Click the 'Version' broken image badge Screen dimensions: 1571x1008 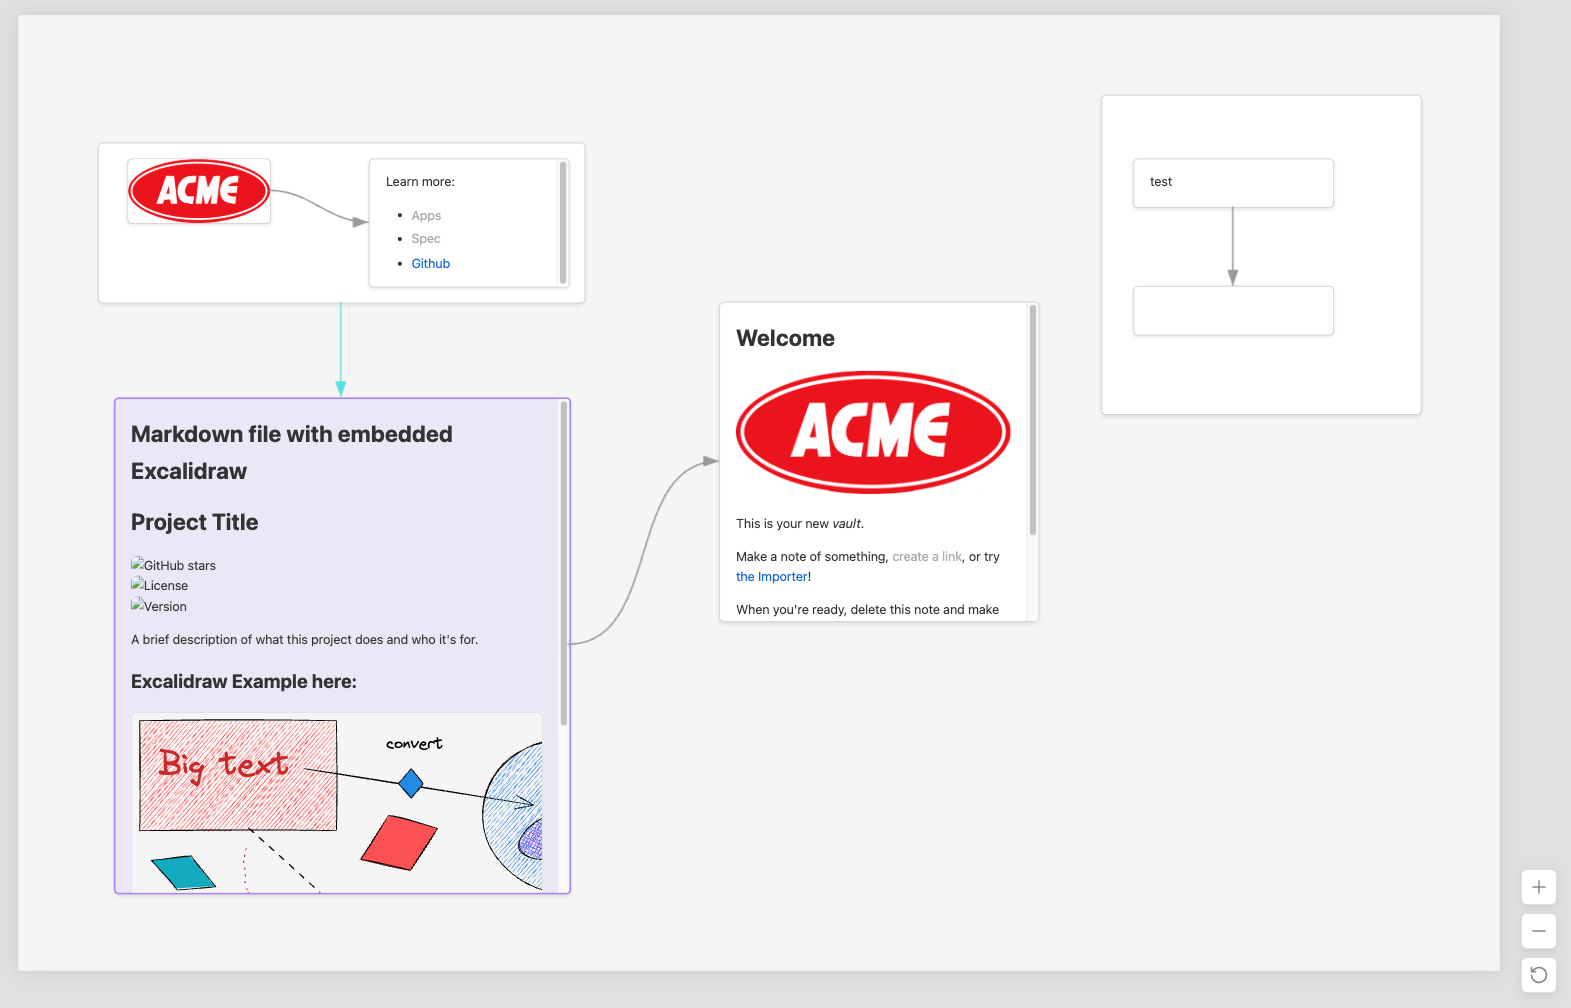pos(158,606)
